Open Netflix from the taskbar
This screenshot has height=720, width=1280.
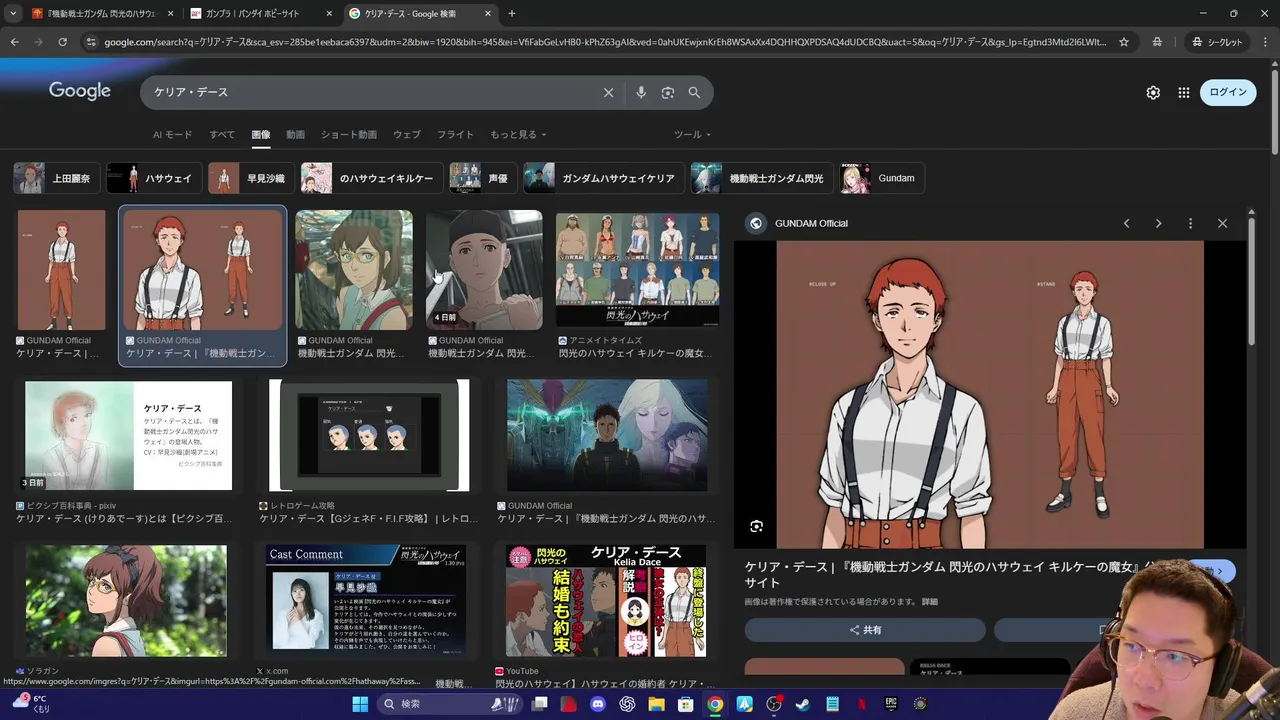861,704
